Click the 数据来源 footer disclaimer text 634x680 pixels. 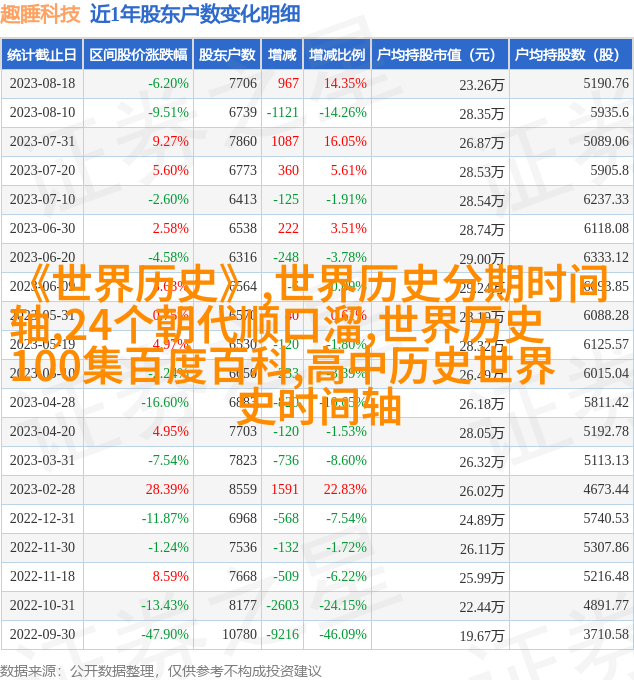[161, 671]
